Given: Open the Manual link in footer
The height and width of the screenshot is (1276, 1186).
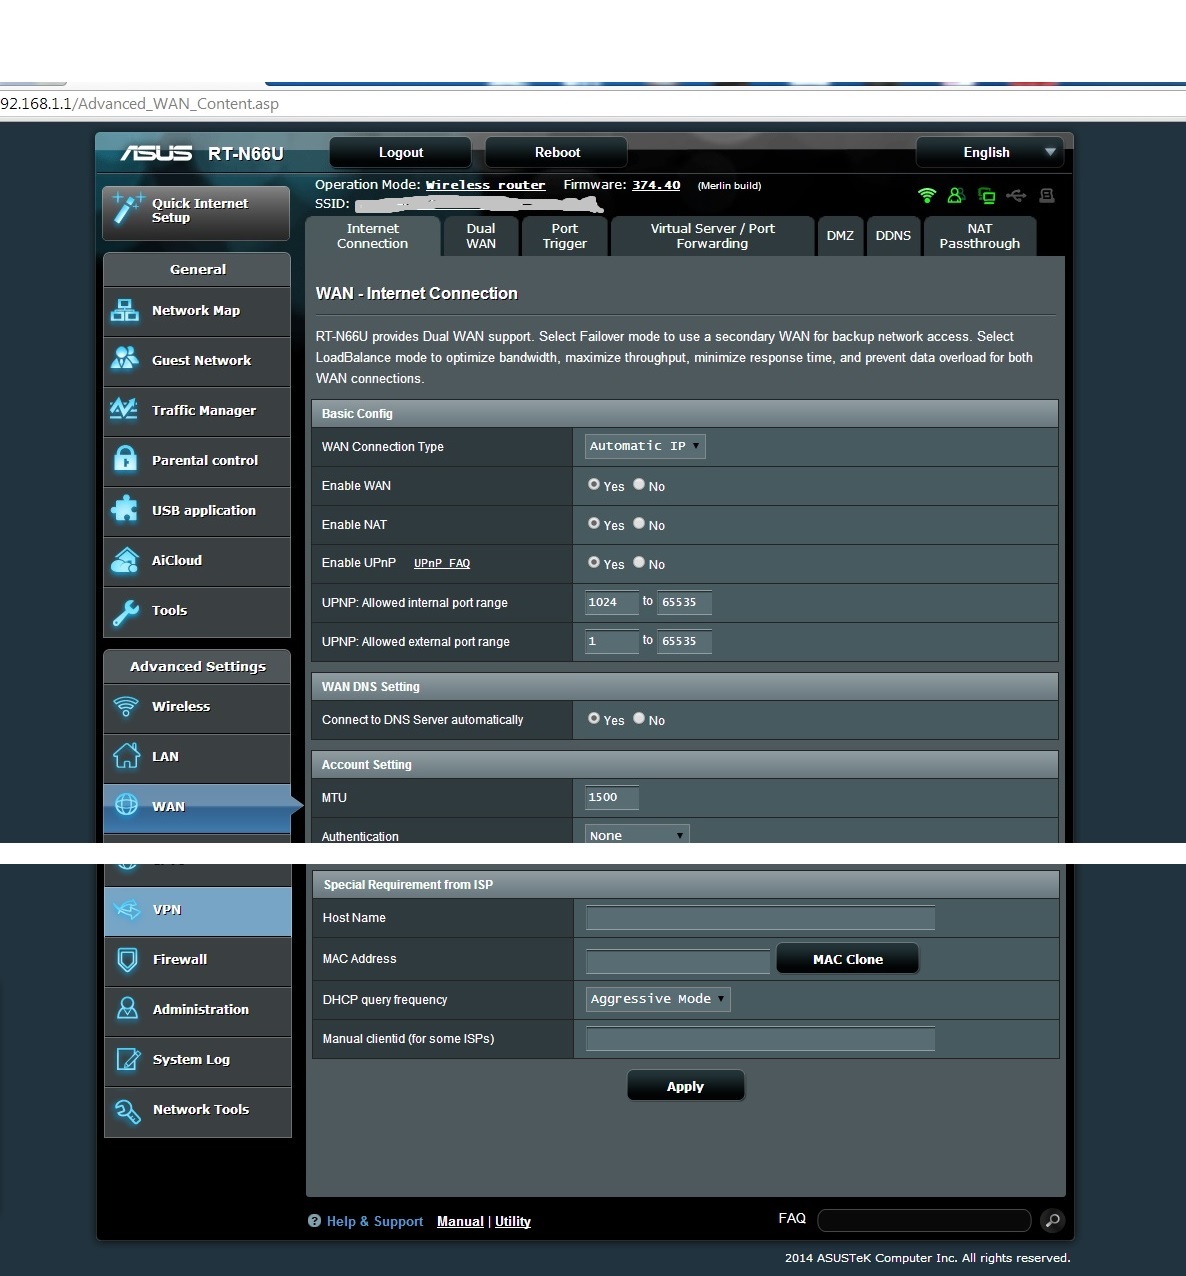Looking at the screenshot, I should tap(460, 1221).
